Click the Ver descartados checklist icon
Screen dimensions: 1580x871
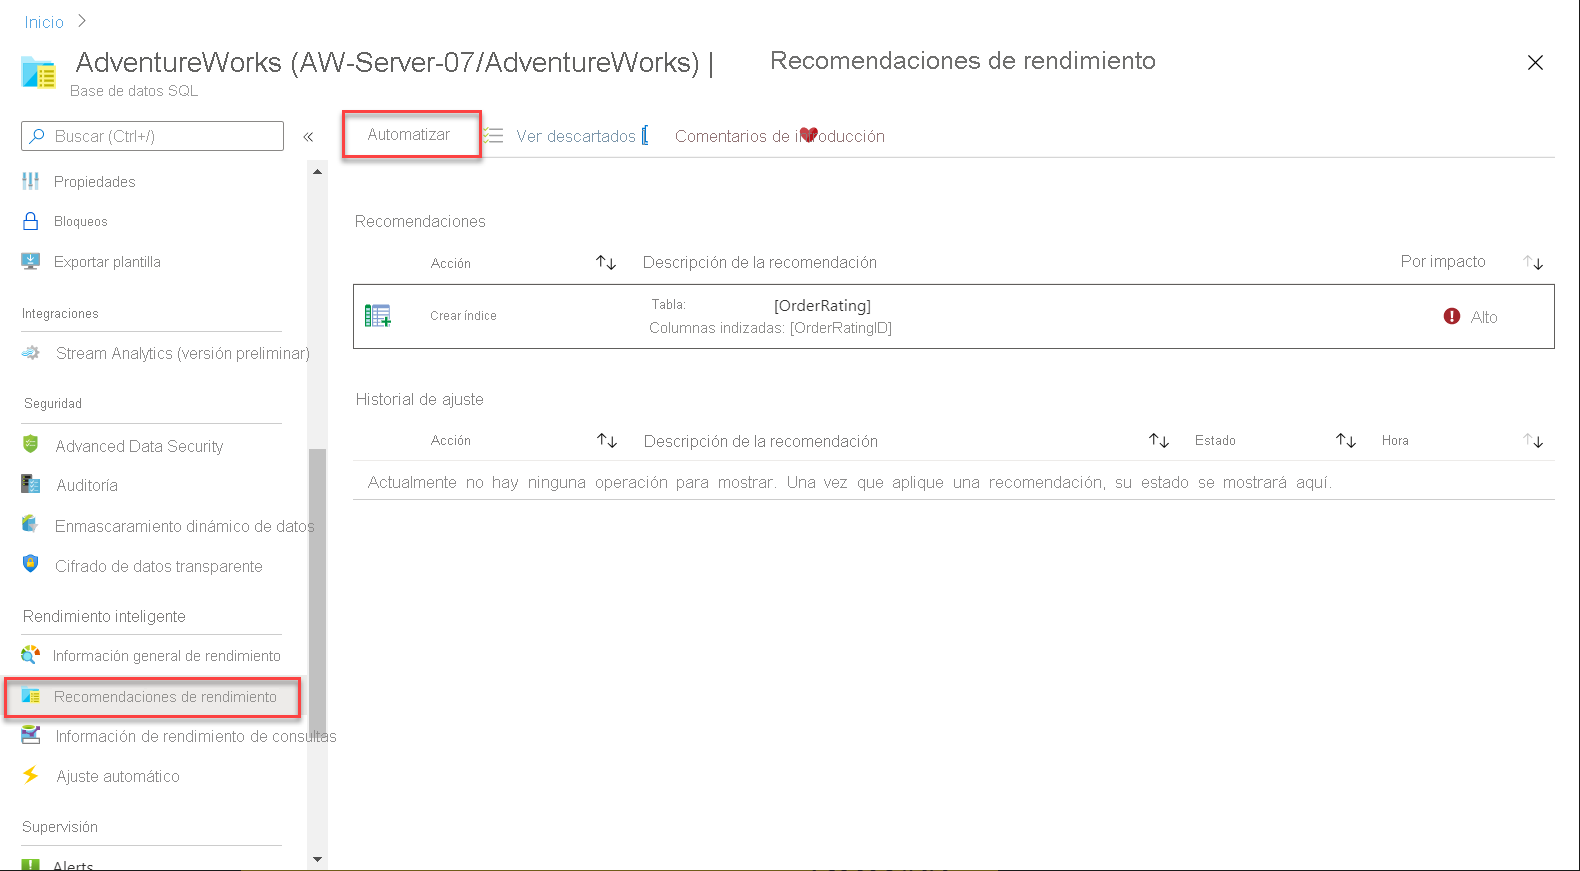coord(493,135)
